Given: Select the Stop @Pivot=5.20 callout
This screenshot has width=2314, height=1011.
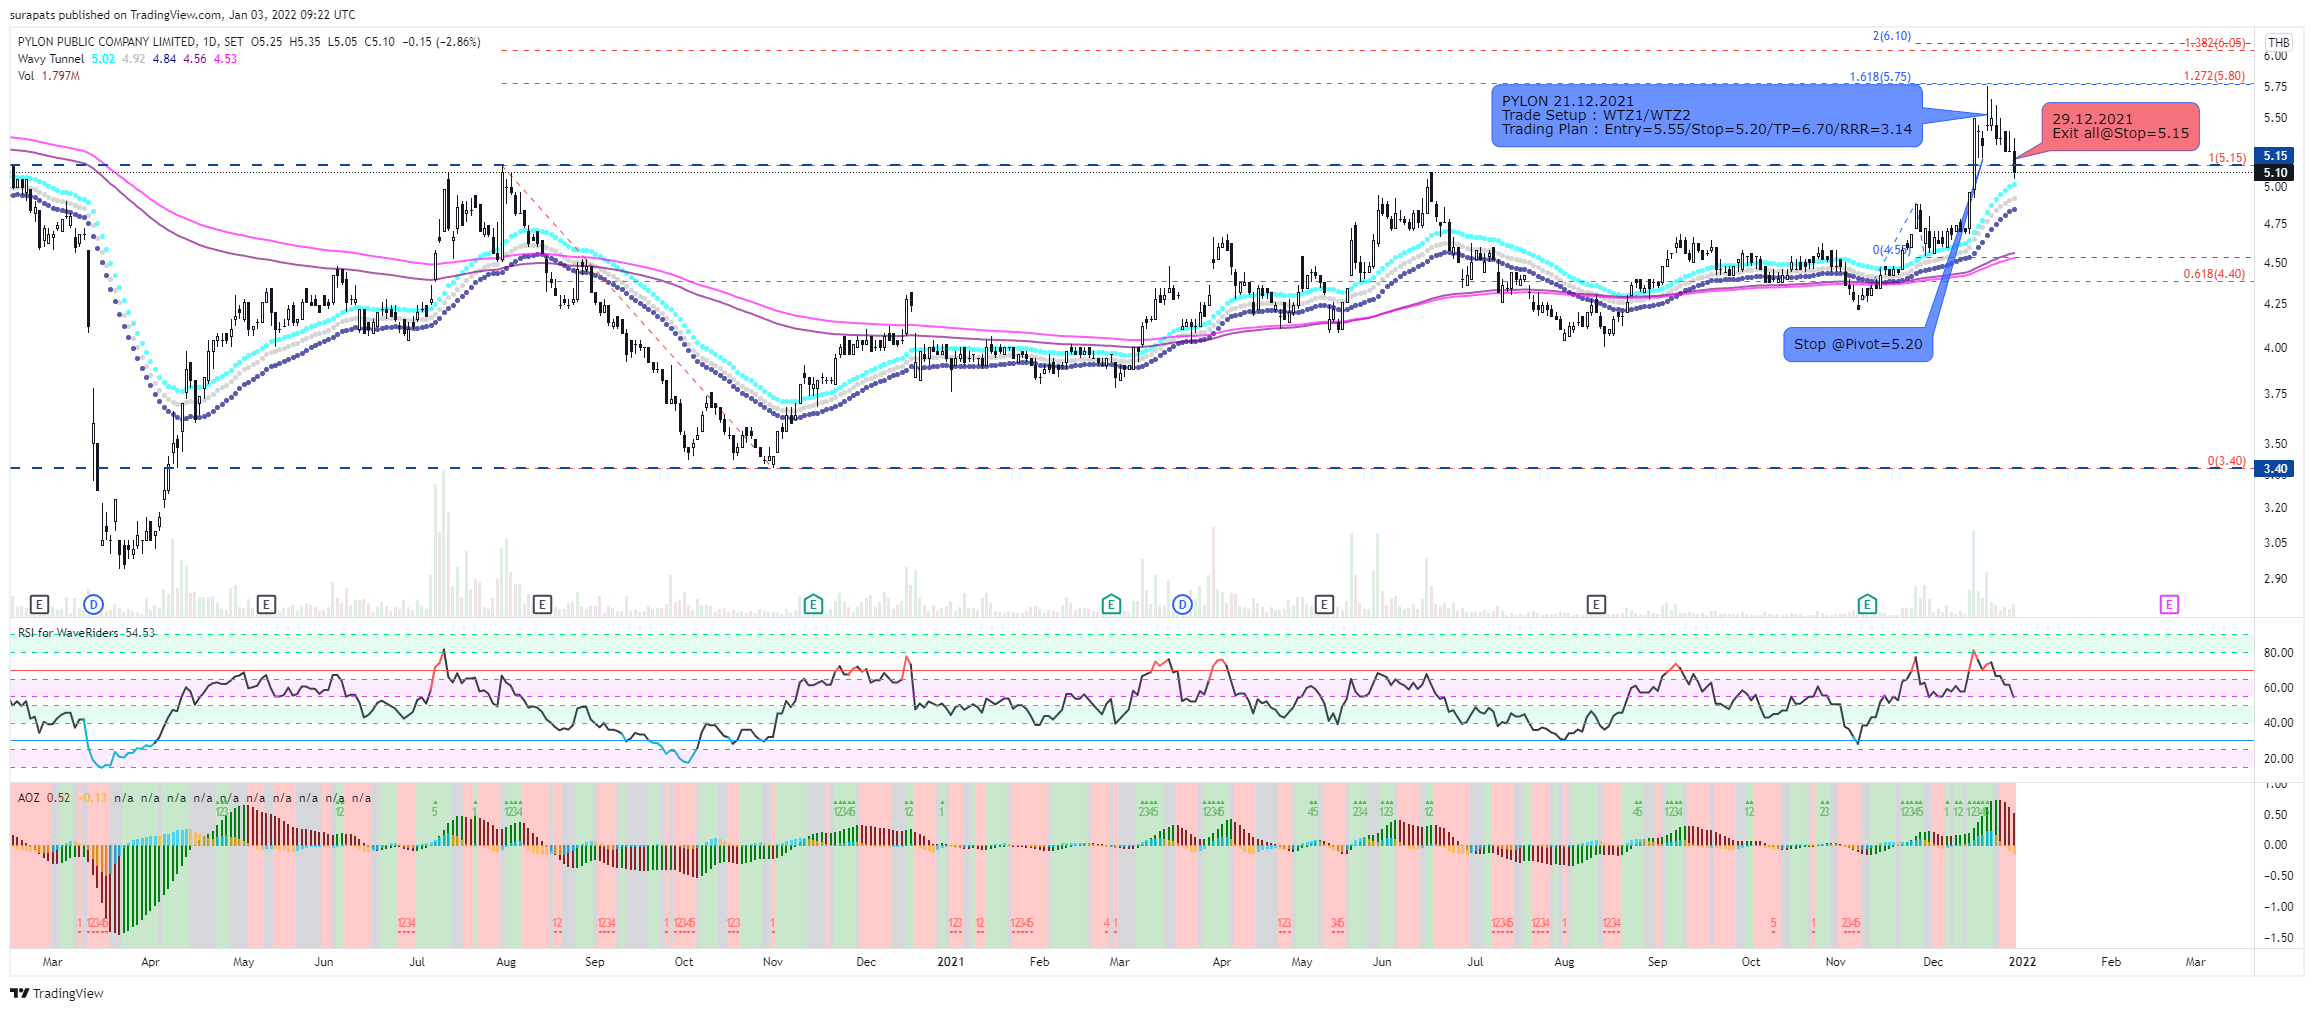Looking at the screenshot, I should tap(1858, 344).
